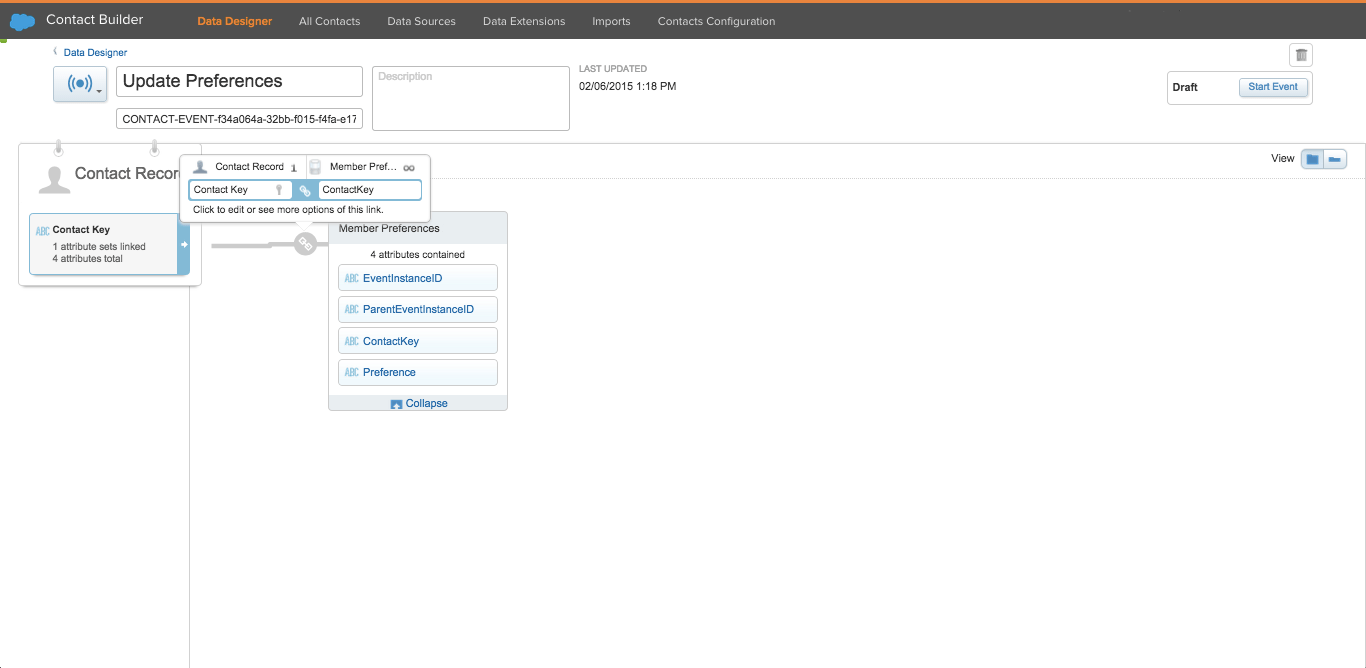This screenshot has width=1366, height=668.
Task: Click the Contact Record person icon
Action: tap(200, 166)
